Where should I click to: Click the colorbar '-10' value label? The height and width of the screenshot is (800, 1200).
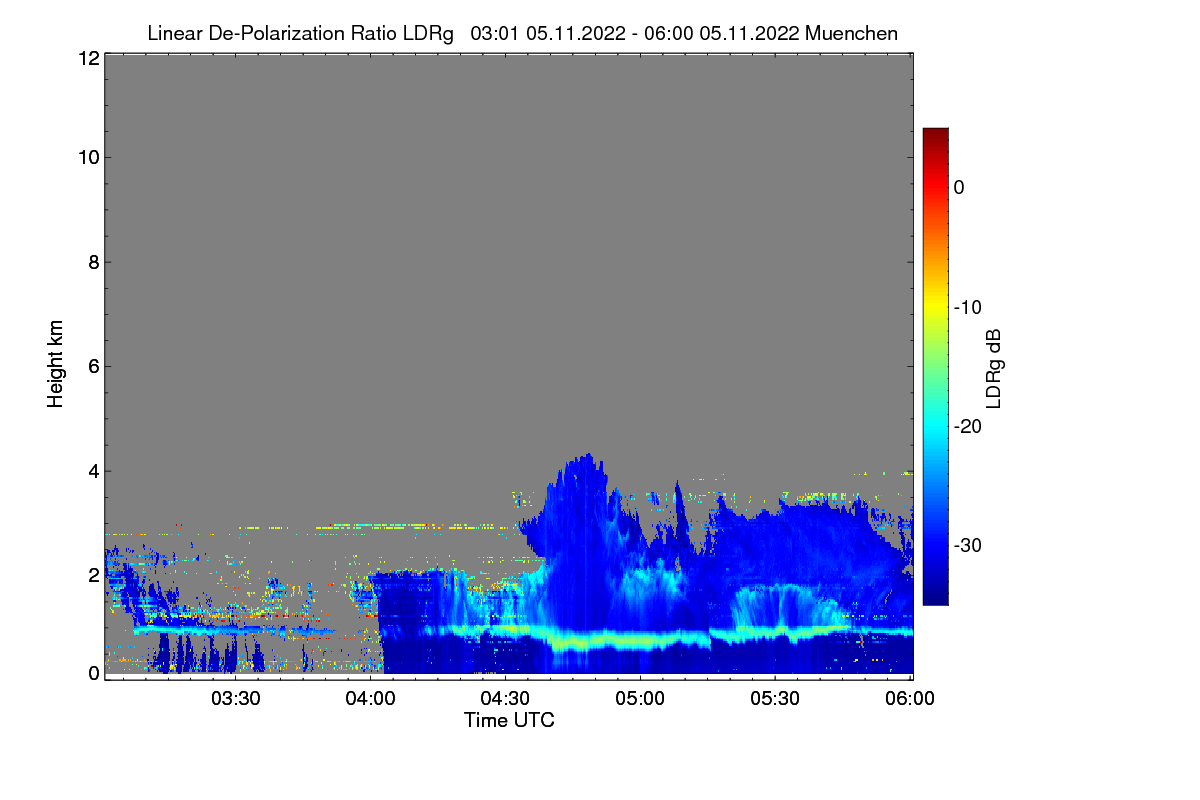pos(967,307)
